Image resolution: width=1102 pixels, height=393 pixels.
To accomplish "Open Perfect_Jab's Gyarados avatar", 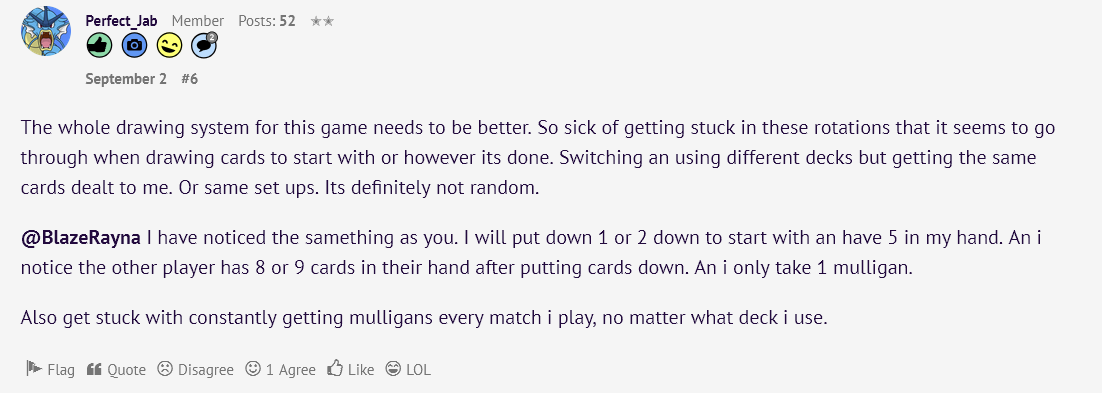I will [46, 31].
